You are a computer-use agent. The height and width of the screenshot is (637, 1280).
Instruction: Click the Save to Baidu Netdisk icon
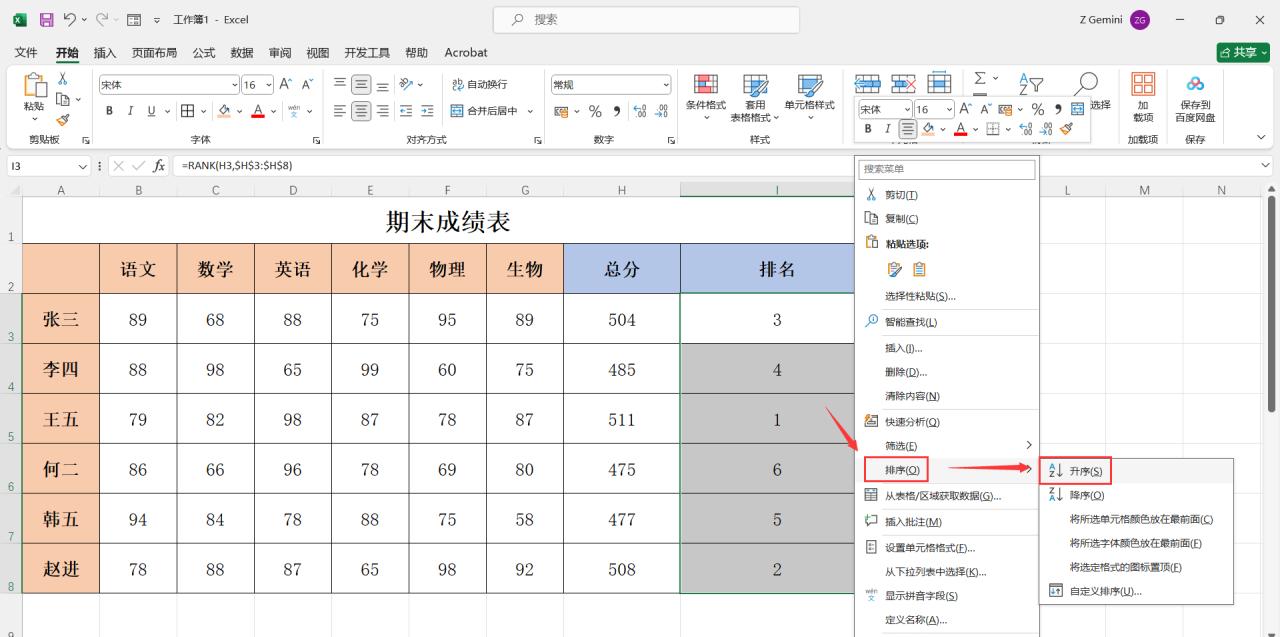pyautogui.click(x=1195, y=84)
